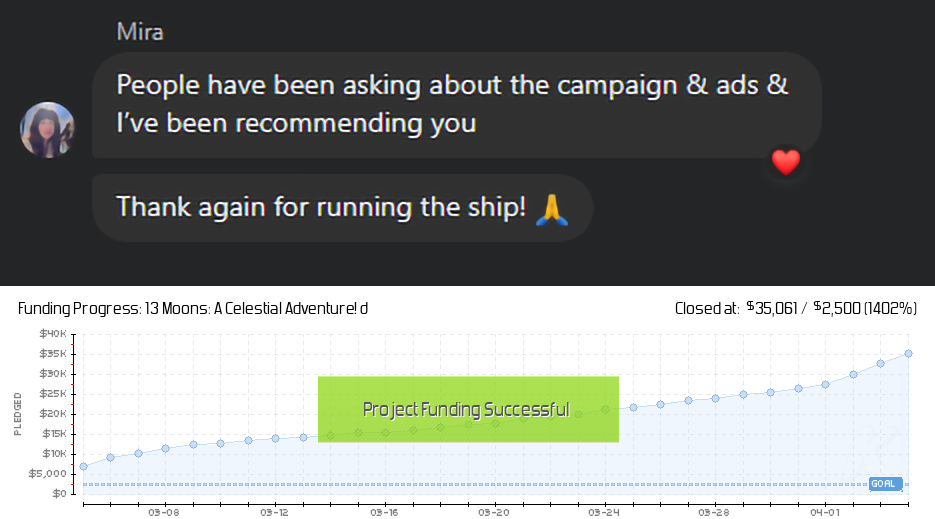This screenshot has width=935, height=519.
Task: Click the green Project Funding Successful banner
Action: click(x=467, y=409)
